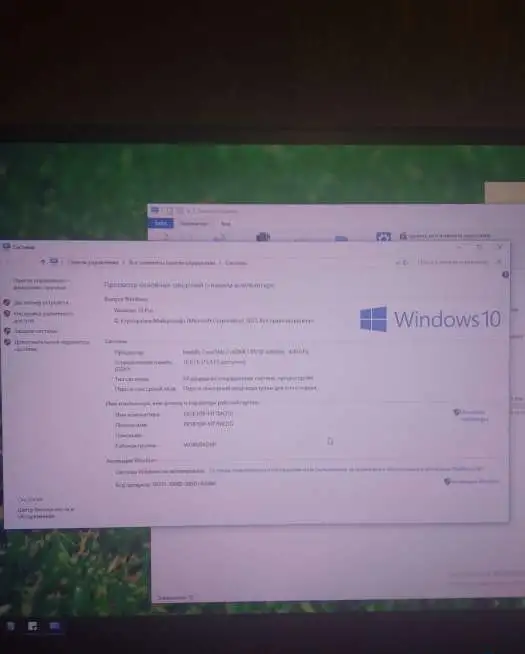Click the computer icon in breadcrumb bar

53,262
